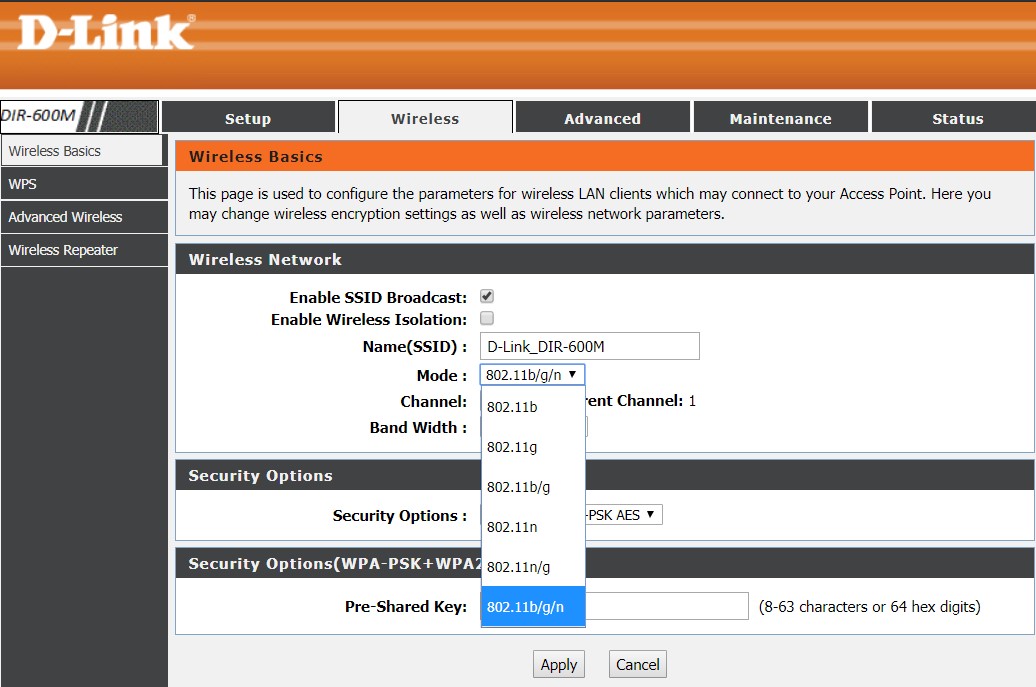Click the Wireless Basics orange heading
Image resolution: width=1036 pixels, height=687 pixels.
(605, 157)
